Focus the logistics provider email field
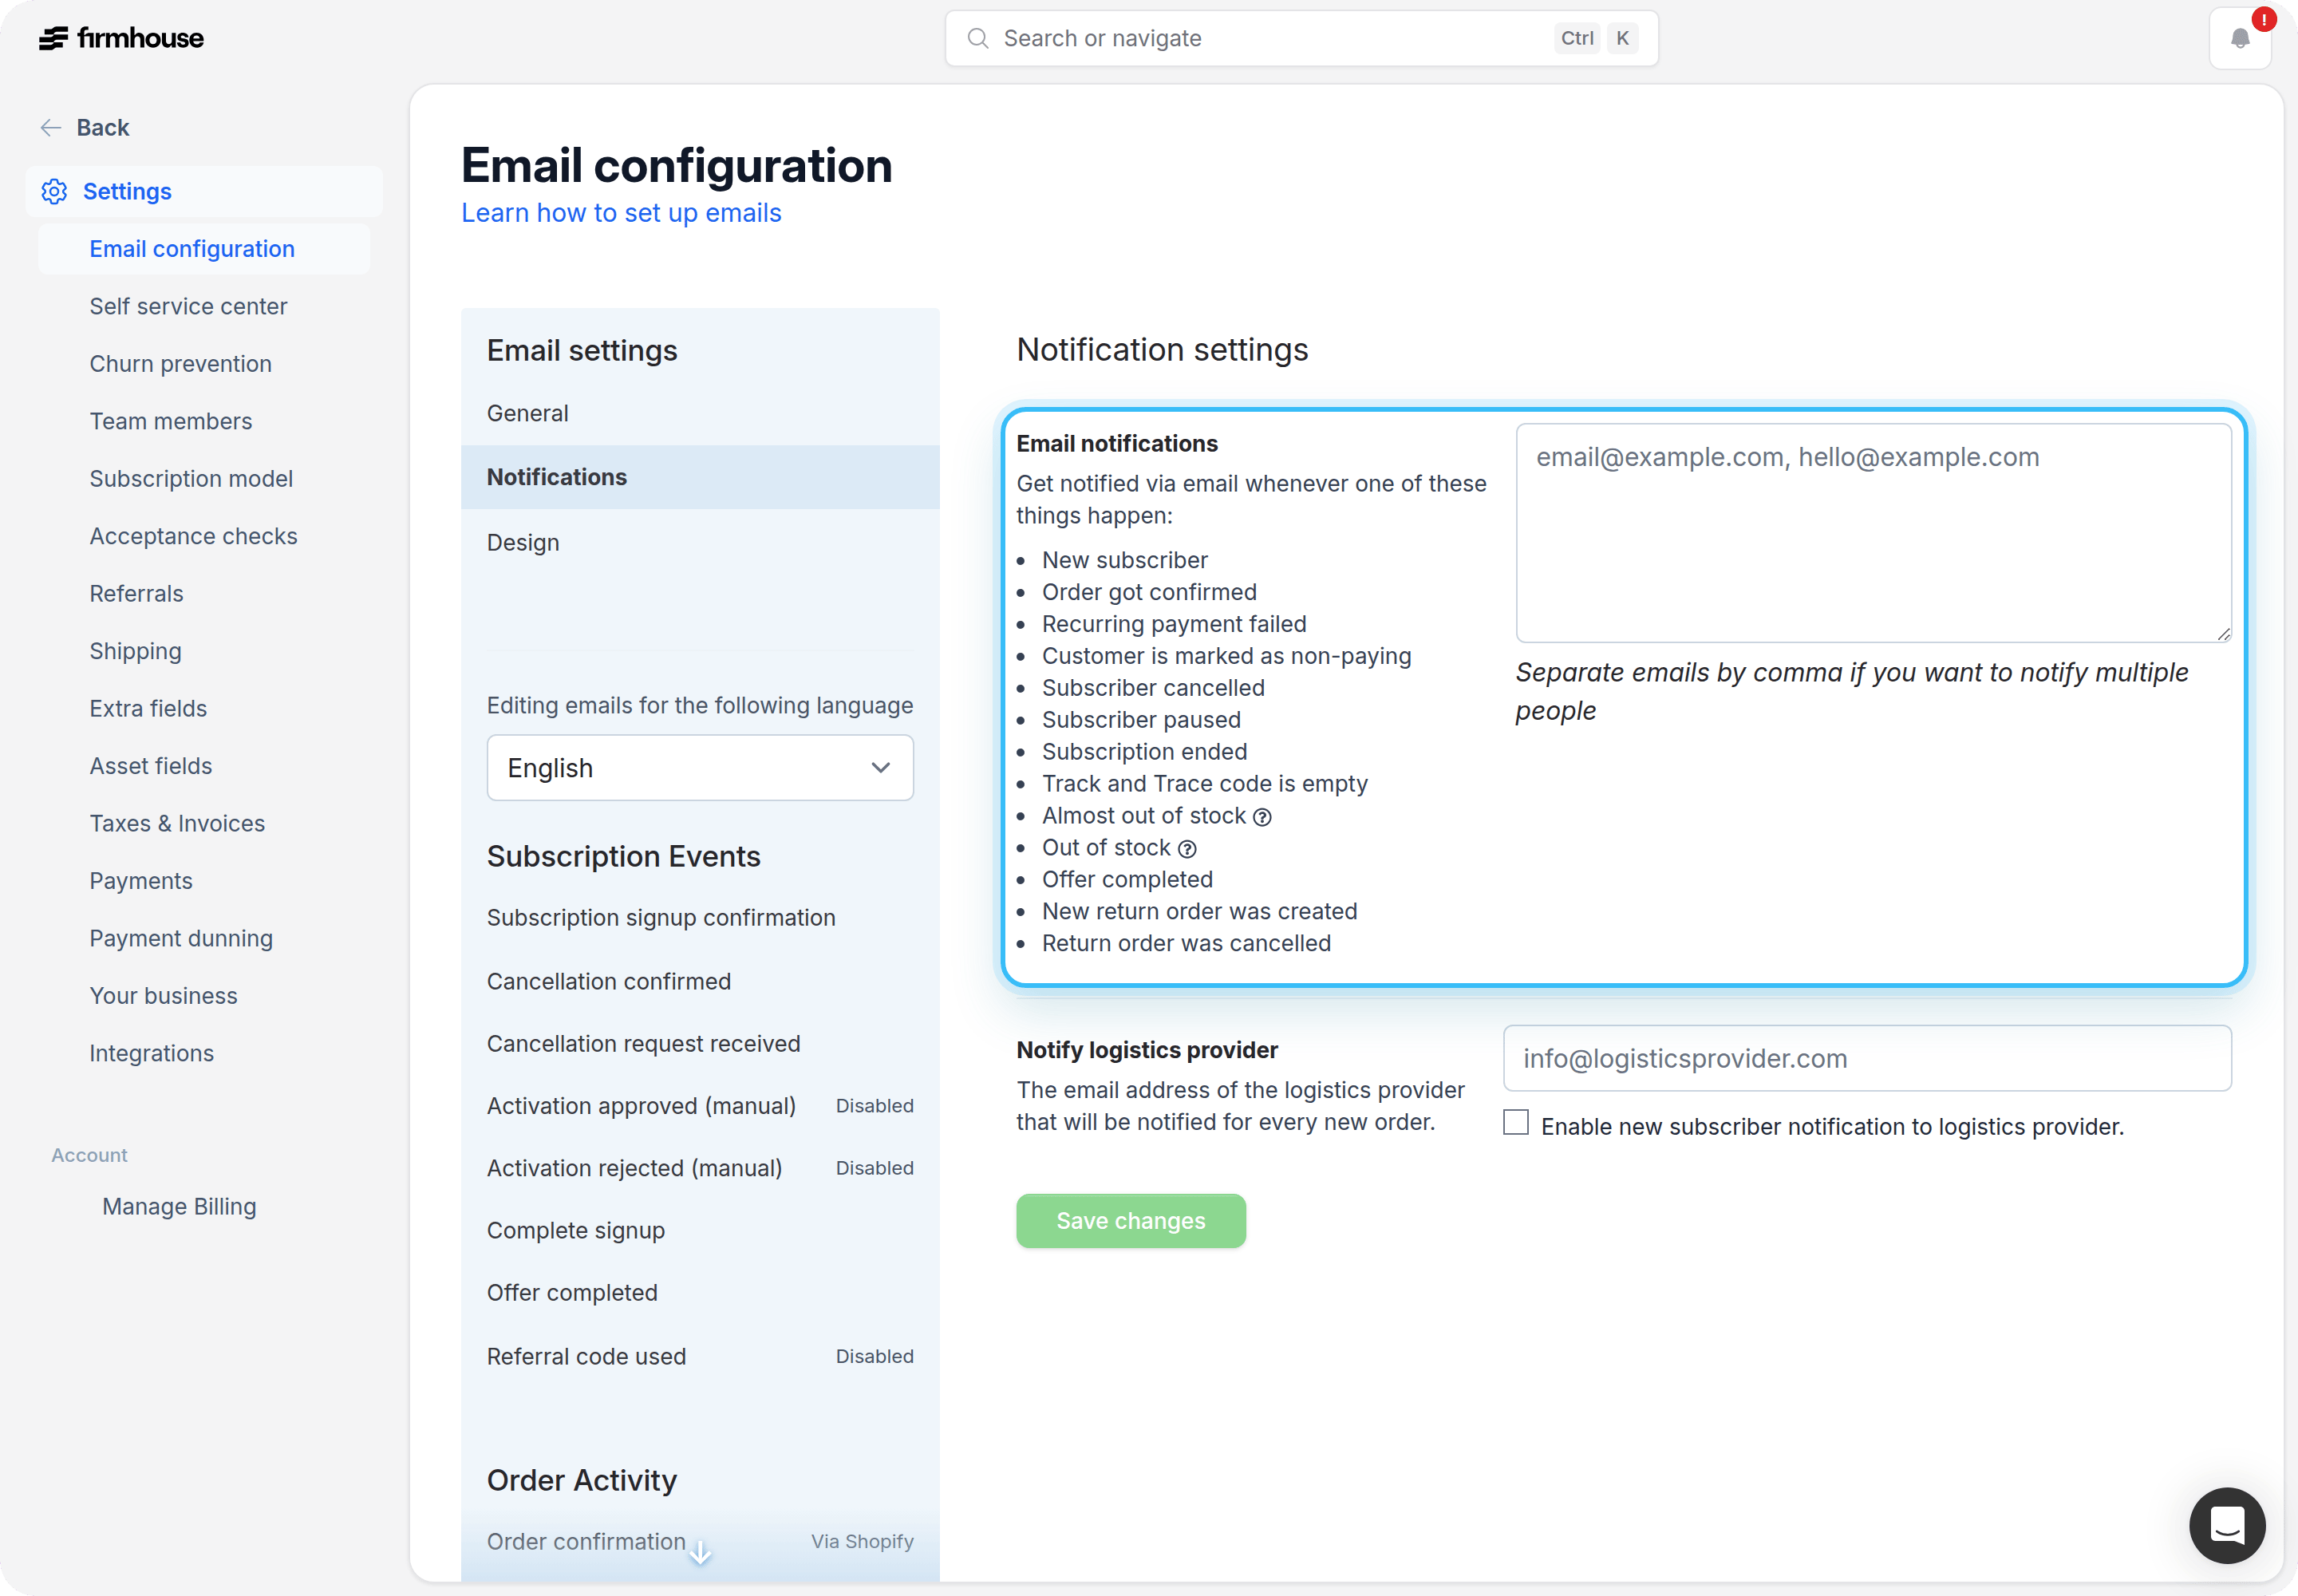This screenshot has width=2298, height=1596. [x=1867, y=1058]
